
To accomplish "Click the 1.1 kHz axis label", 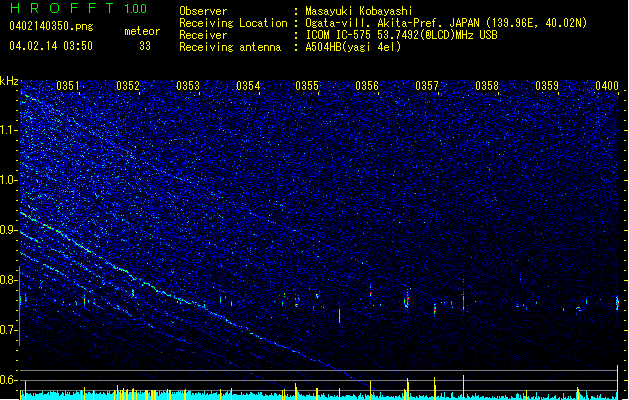I will coord(9,130).
